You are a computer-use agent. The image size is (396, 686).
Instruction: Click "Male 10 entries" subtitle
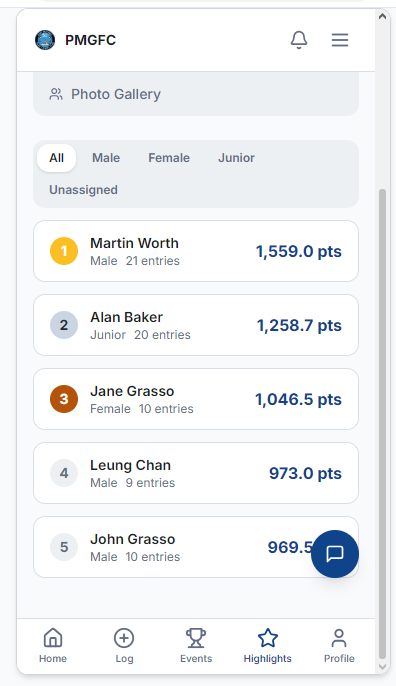[135, 556]
